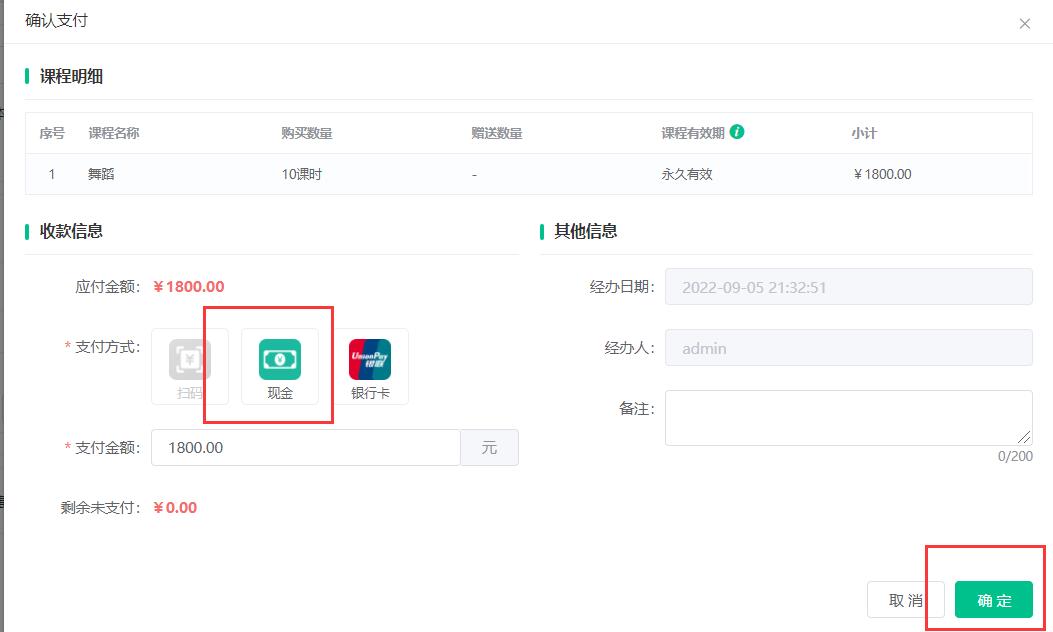This screenshot has width=1053, height=632.
Task: Click the 取消 cancel button
Action: pos(906,600)
